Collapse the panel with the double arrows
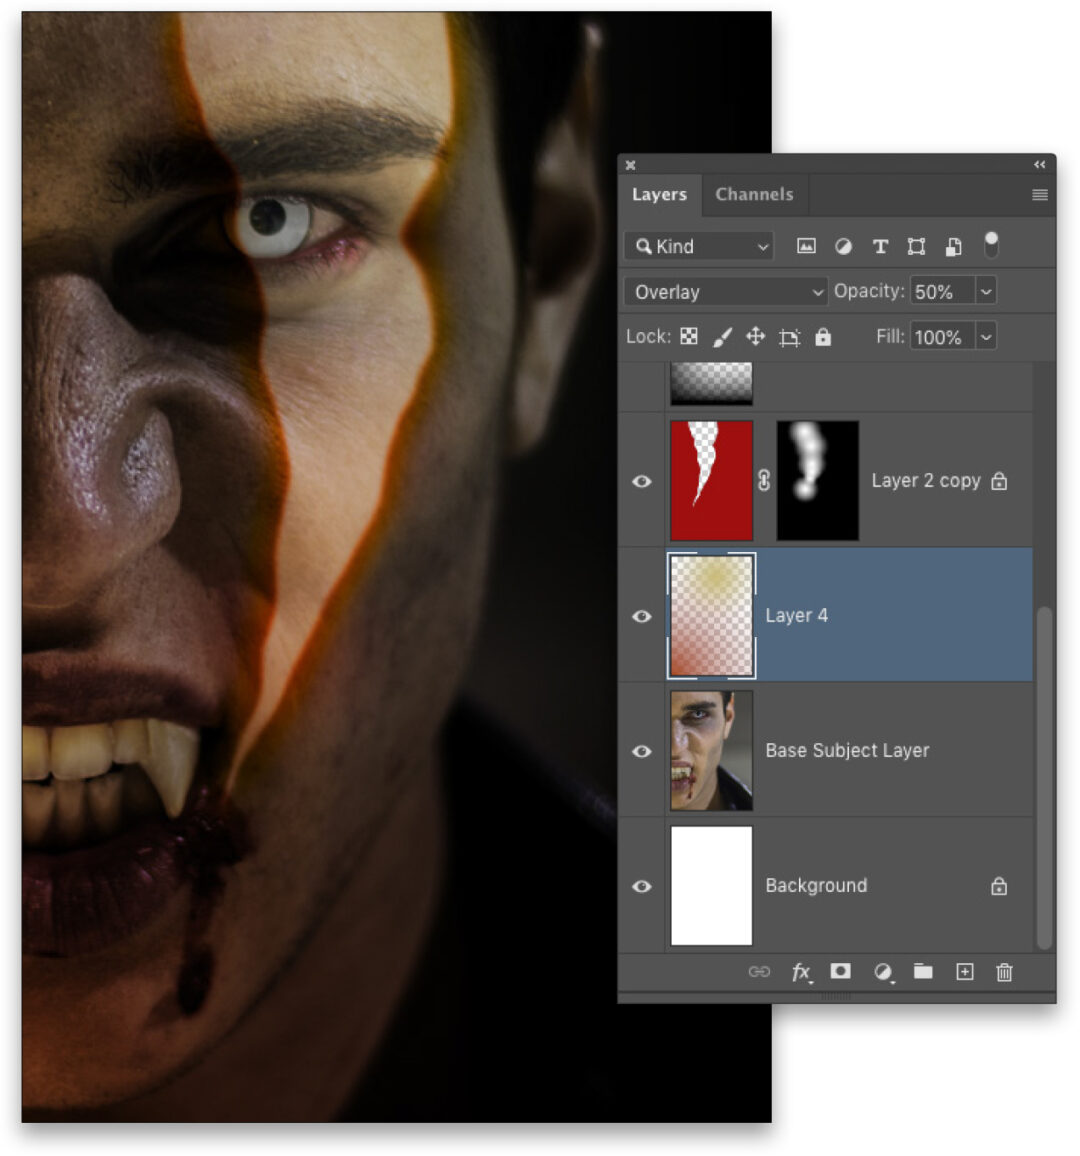Screen dimensions: 1080x1156 coord(1039,165)
